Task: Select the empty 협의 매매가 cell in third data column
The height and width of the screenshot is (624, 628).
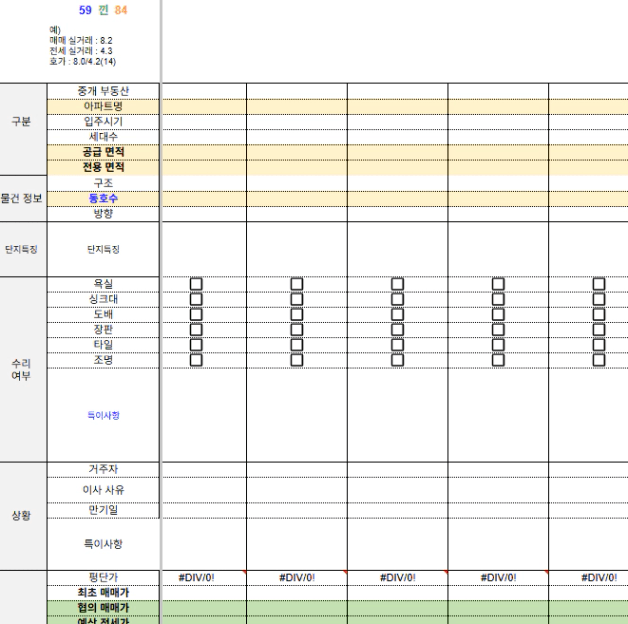Action: [x=397, y=608]
